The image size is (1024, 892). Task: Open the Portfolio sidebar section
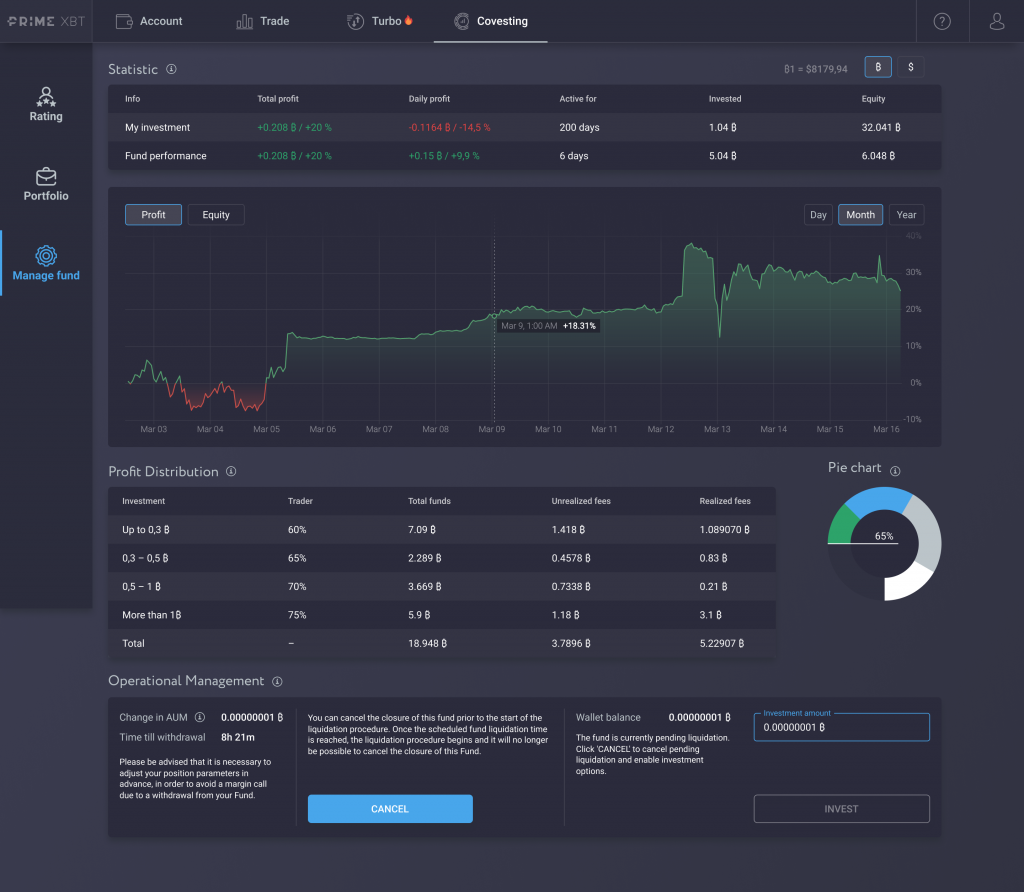[45, 185]
